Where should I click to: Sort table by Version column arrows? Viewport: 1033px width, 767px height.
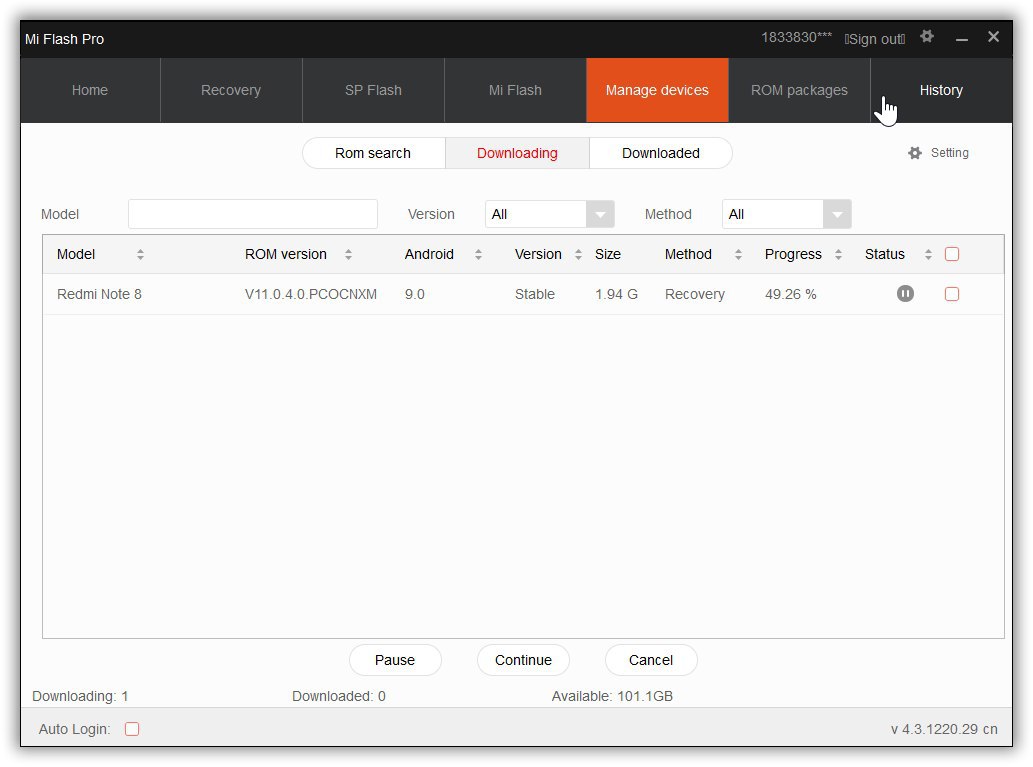(578, 254)
